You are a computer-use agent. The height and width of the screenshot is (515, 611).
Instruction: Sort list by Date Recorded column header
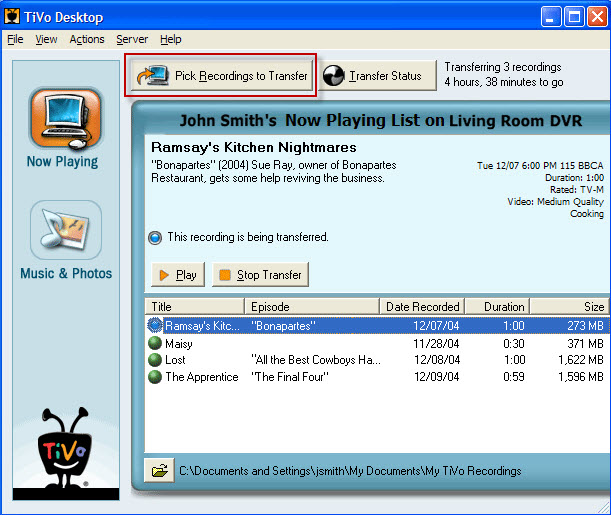[422, 307]
